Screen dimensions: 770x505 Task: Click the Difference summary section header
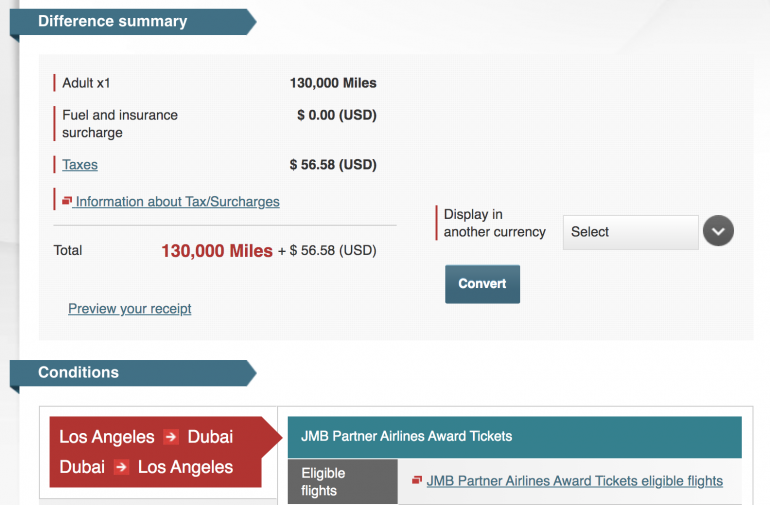pyautogui.click(x=112, y=21)
